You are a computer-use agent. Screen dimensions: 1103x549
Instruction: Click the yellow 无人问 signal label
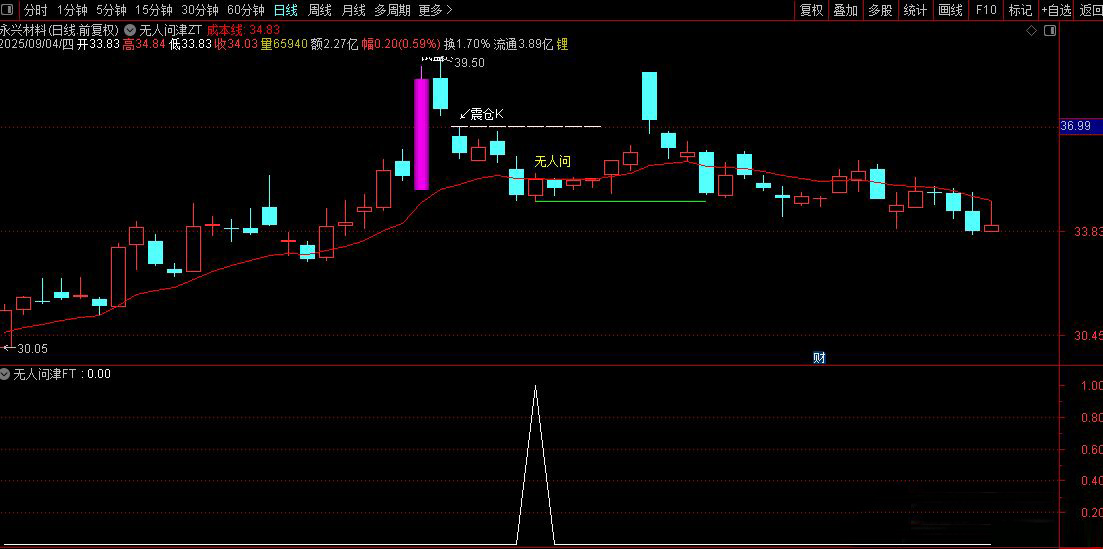[x=552, y=161]
